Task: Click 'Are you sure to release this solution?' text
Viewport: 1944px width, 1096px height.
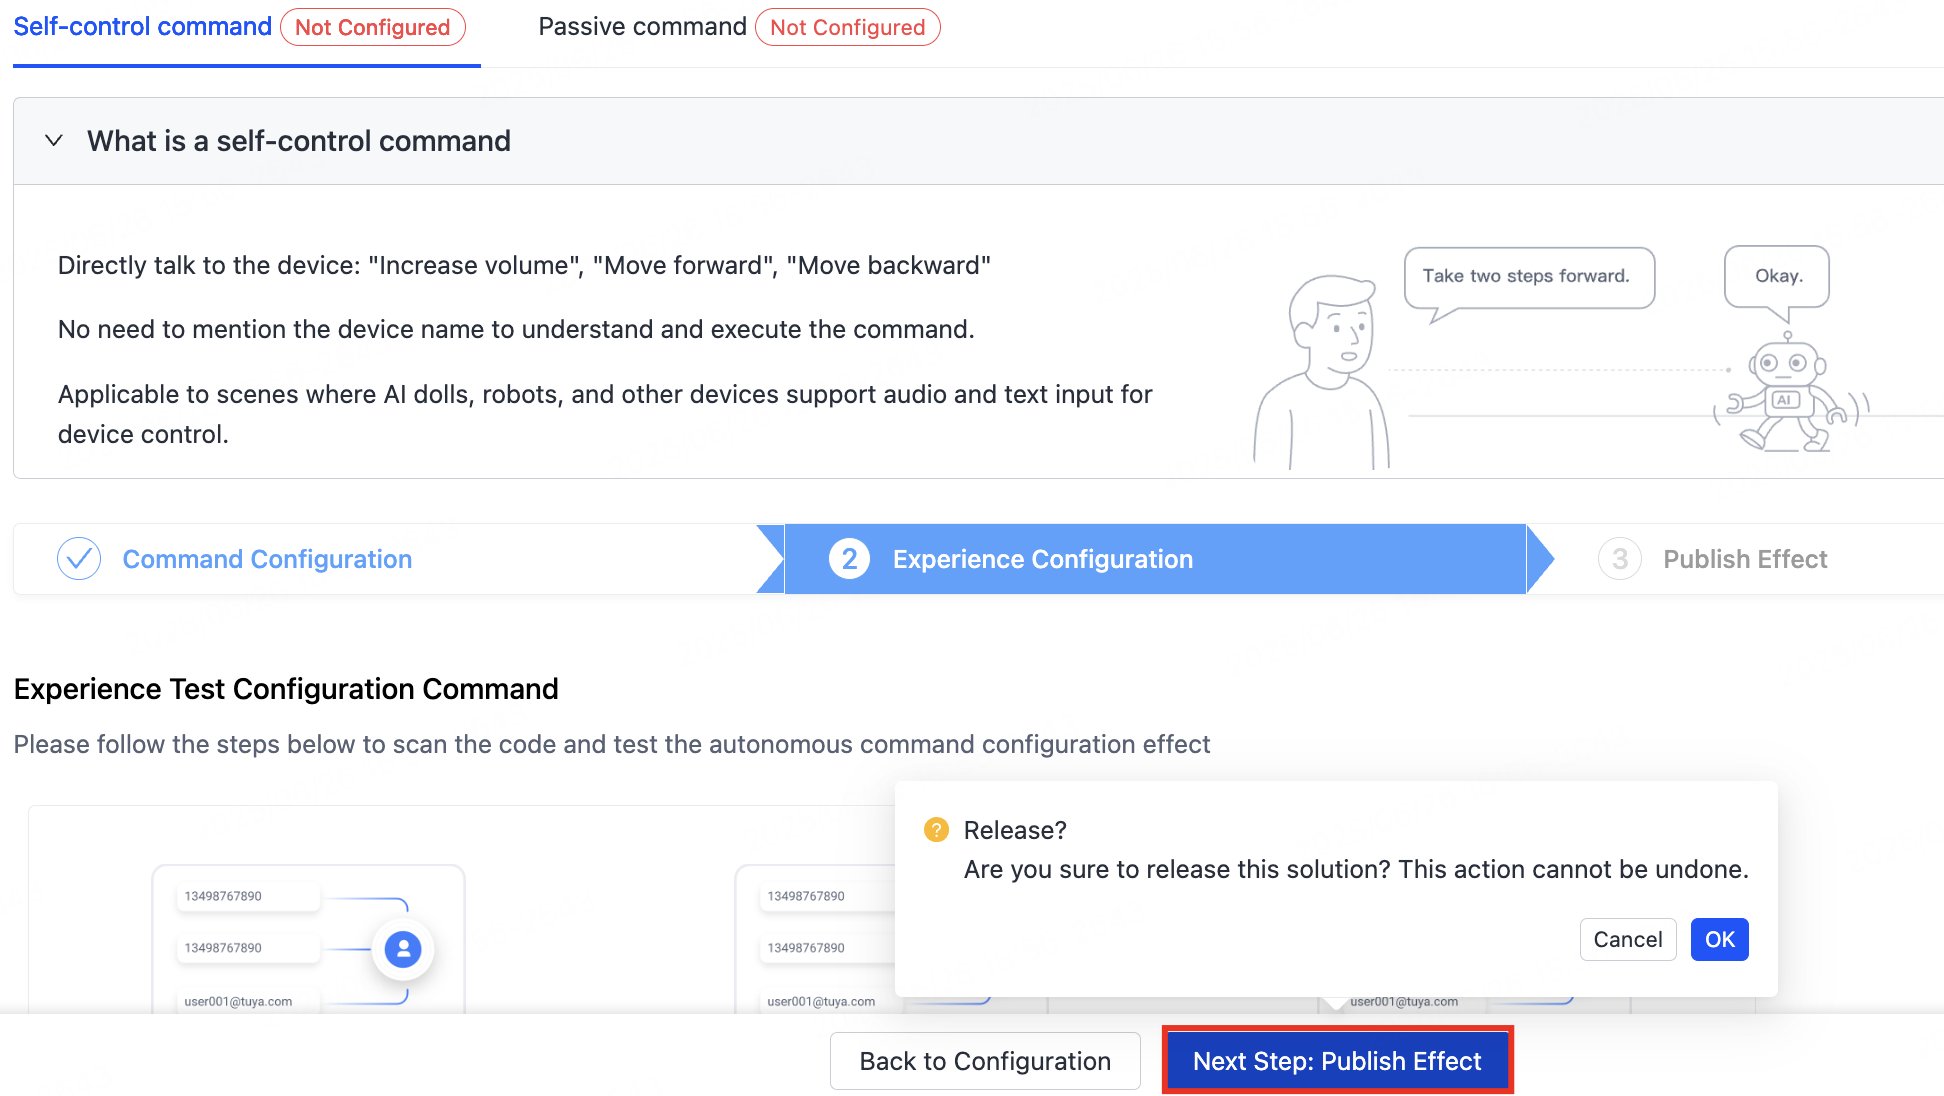Action: click(x=1177, y=869)
